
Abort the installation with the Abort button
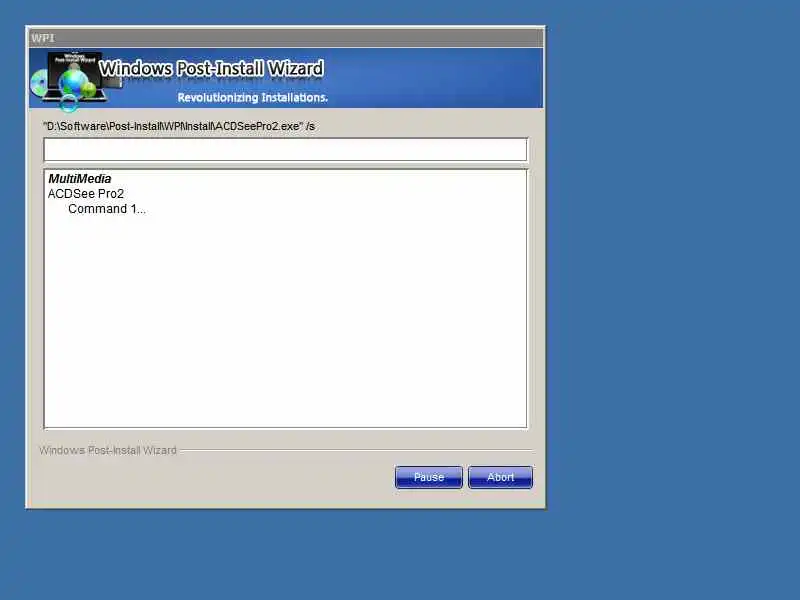pyautogui.click(x=500, y=477)
